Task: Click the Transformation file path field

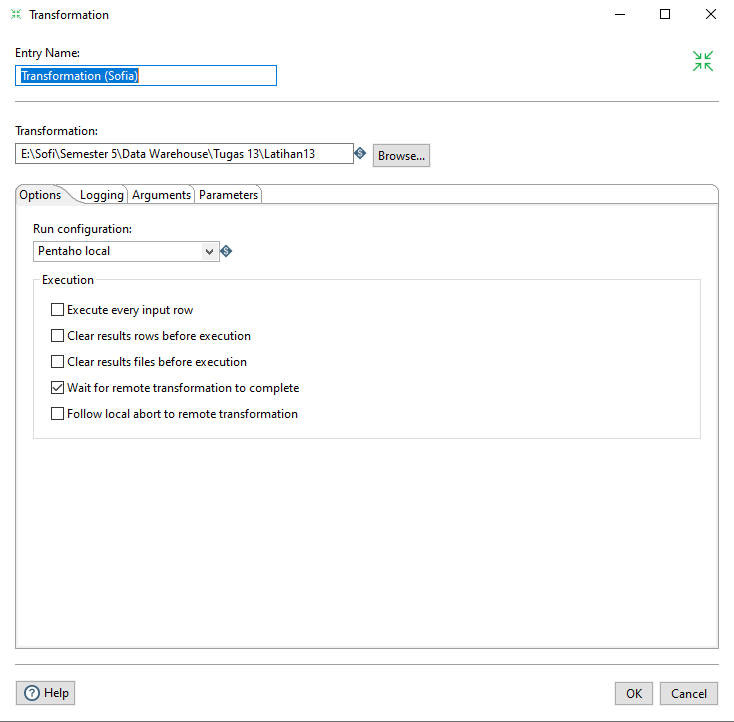Action: click(x=184, y=154)
